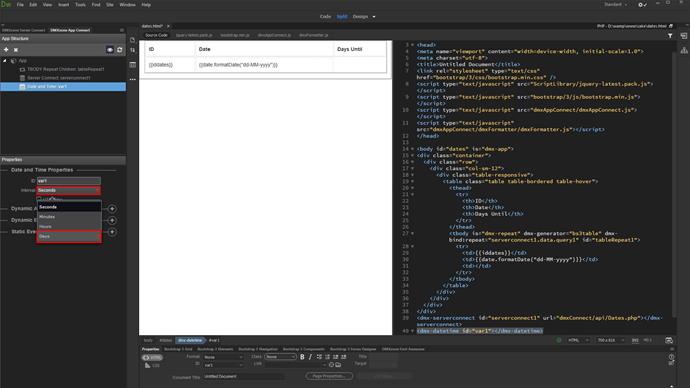Open the Find menu
Screen dimensions: 690x388
coord(96,5)
